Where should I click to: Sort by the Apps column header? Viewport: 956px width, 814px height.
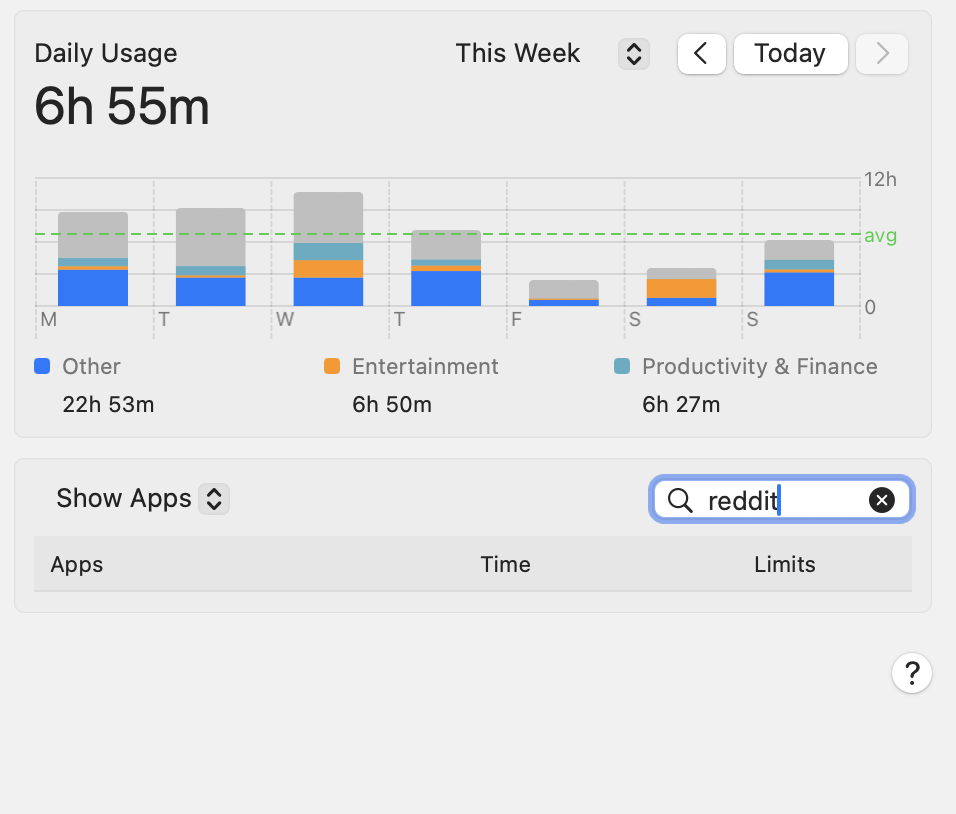coord(77,564)
